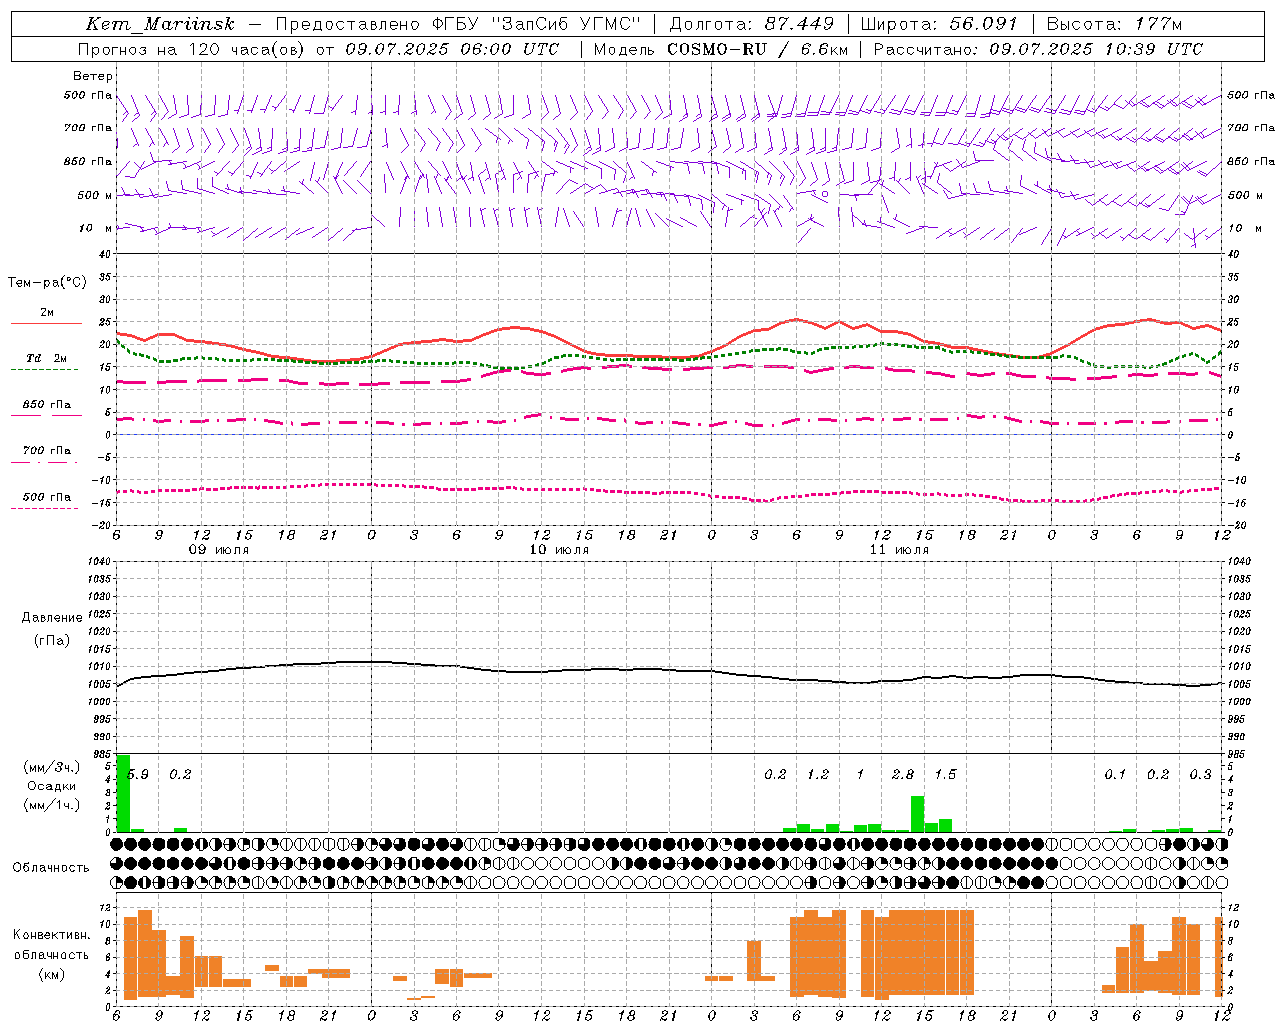Click the tall green bar beside 5.9
This screenshot has height=1024, width=1280.
click(123, 793)
